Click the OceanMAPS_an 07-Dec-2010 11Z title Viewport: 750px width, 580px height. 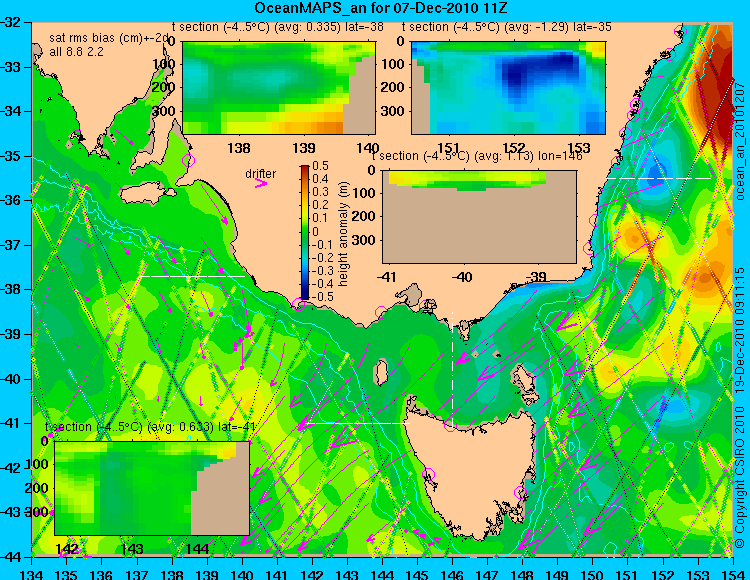point(381,8)
